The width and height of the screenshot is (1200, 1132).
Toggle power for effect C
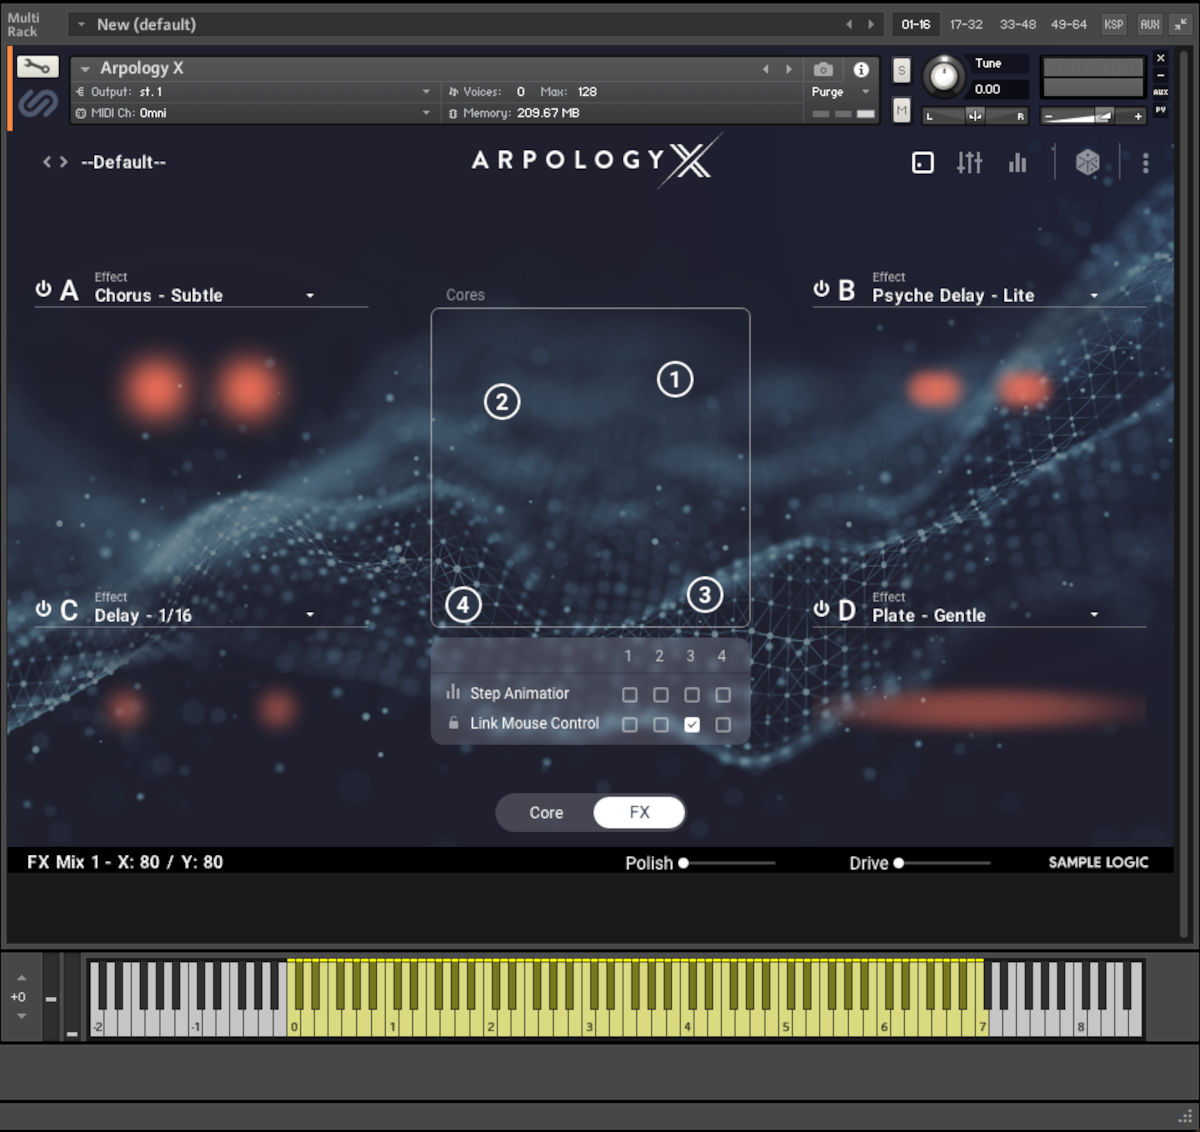(43, 609)
